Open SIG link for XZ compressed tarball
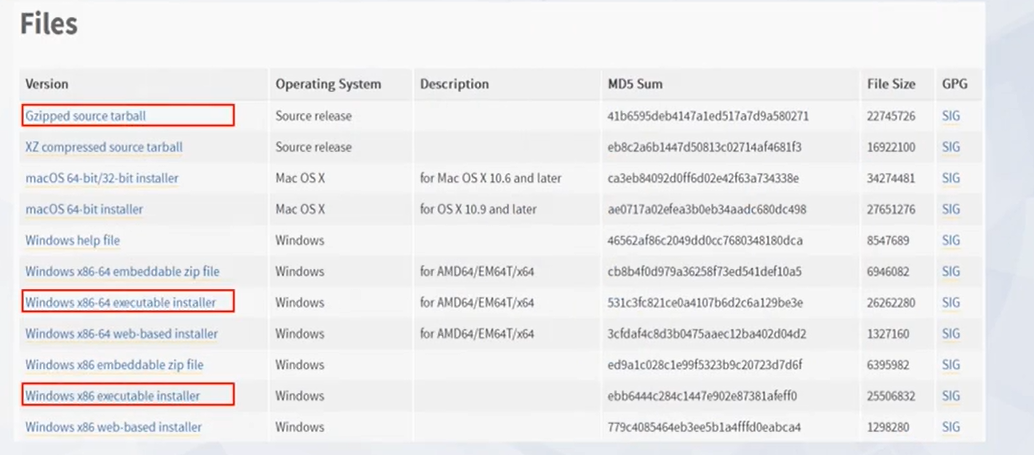 [x=951, y=147]
